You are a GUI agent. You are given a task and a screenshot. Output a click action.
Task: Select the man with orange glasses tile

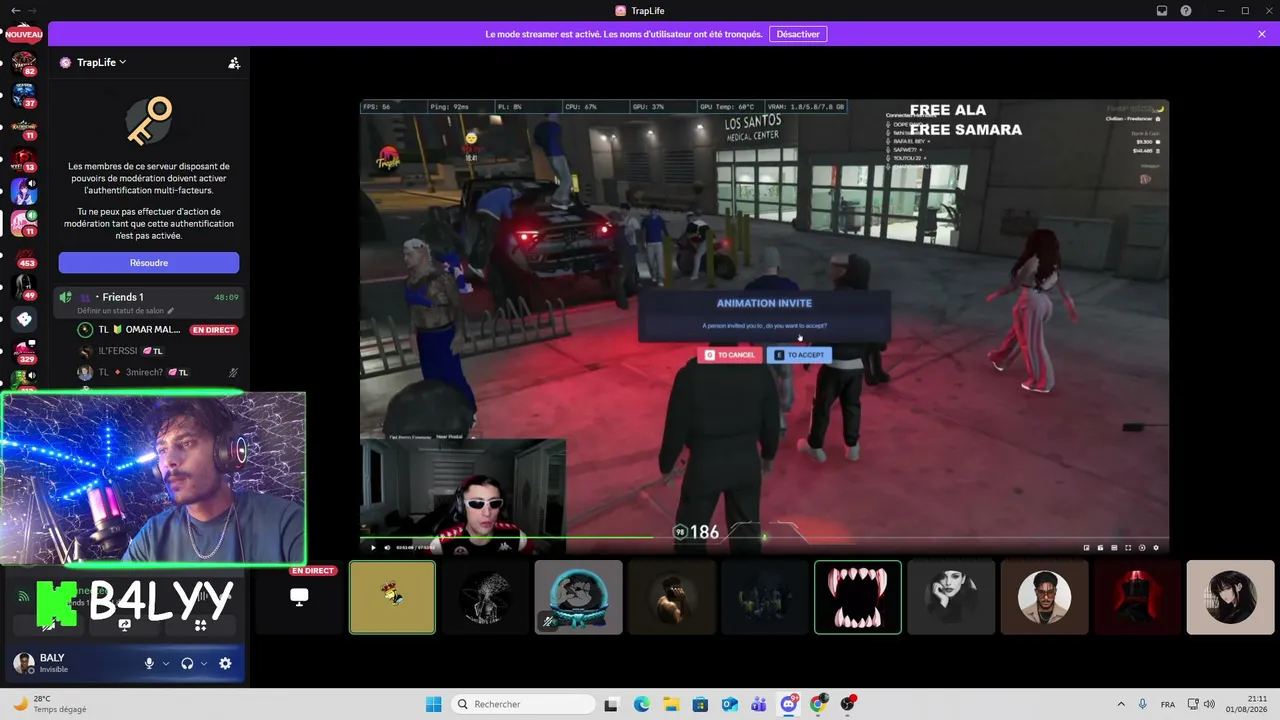click(1044, 597)
